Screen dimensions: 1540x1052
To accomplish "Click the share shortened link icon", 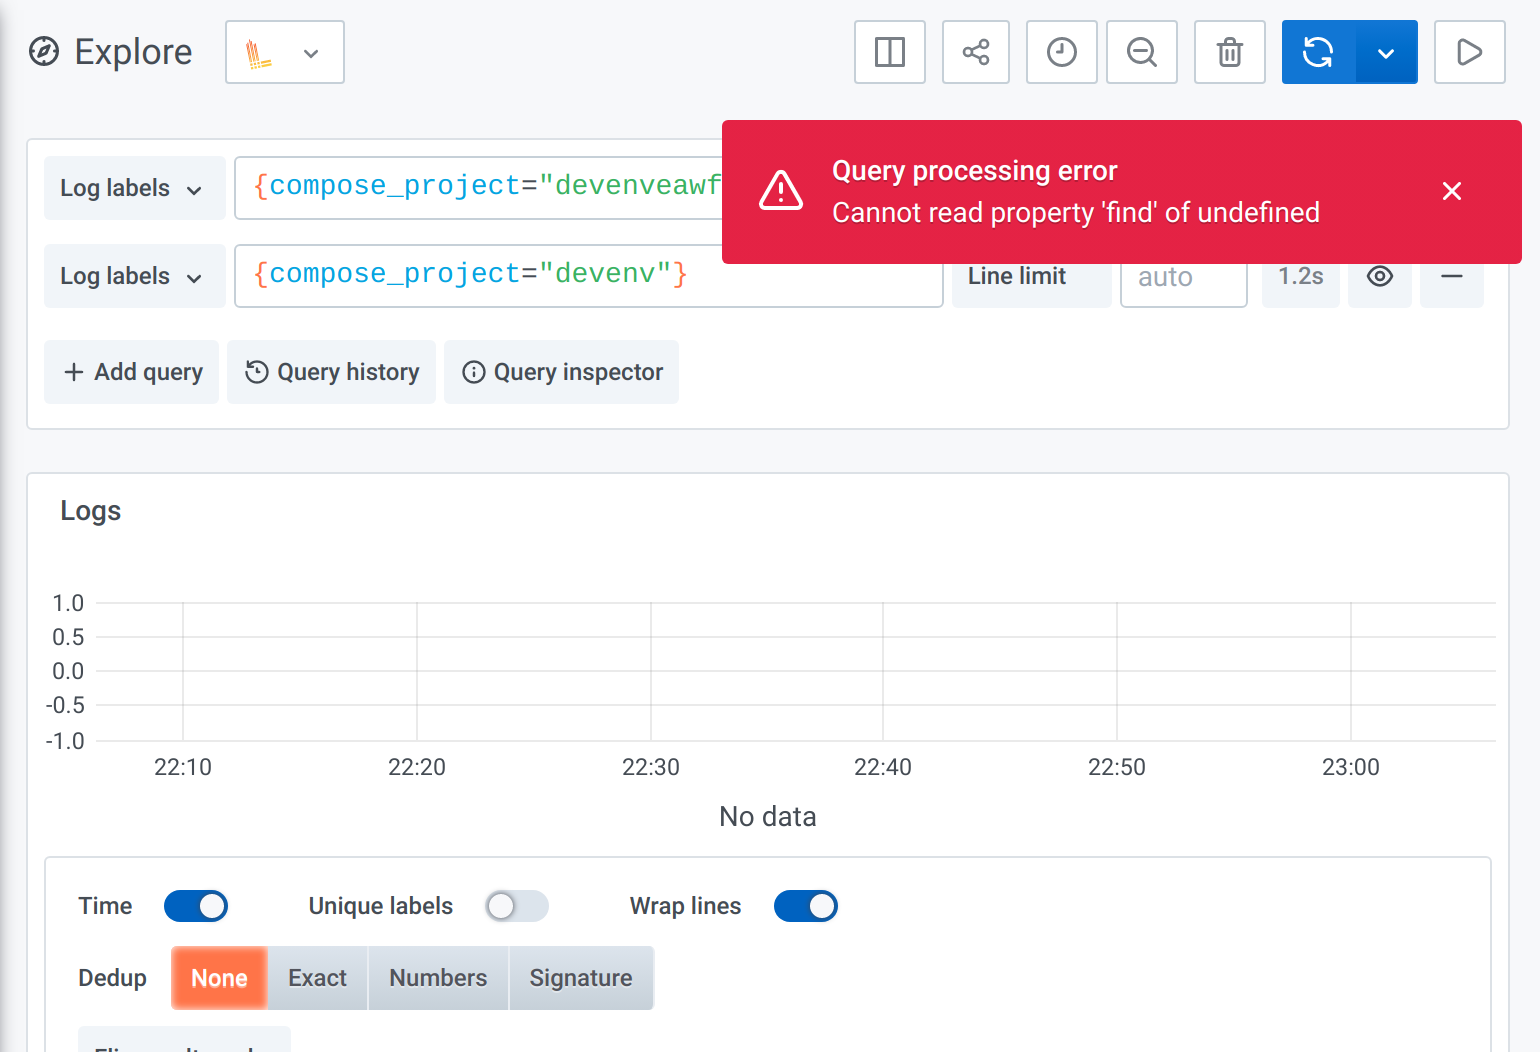I will [x=975, y=52].
